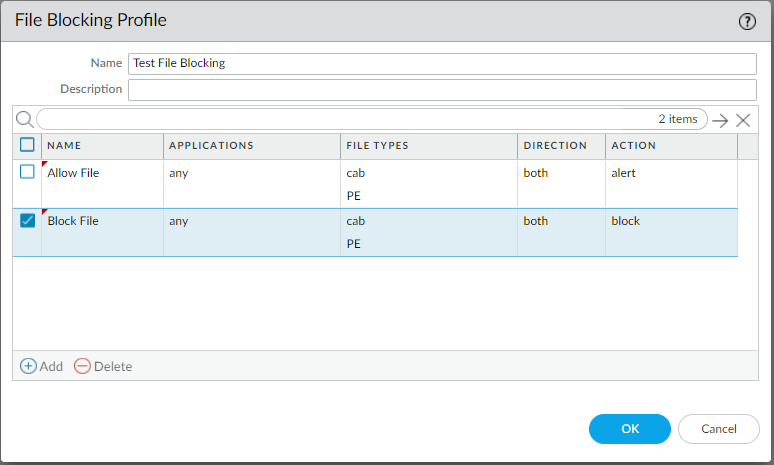This screenshot has width=774, height=465.
Task: Click the Applications column header
Action: 250,146
